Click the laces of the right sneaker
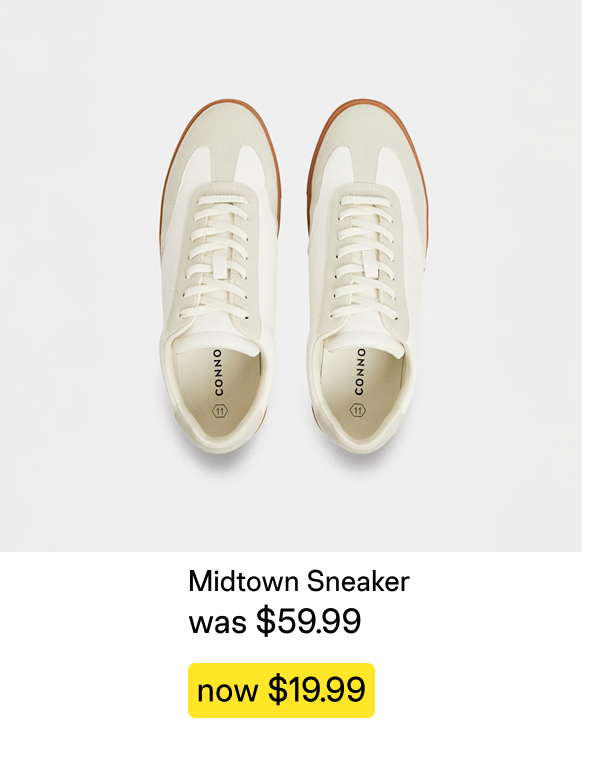This screenshot has height=772, width=600. click(x=365, y=250)
